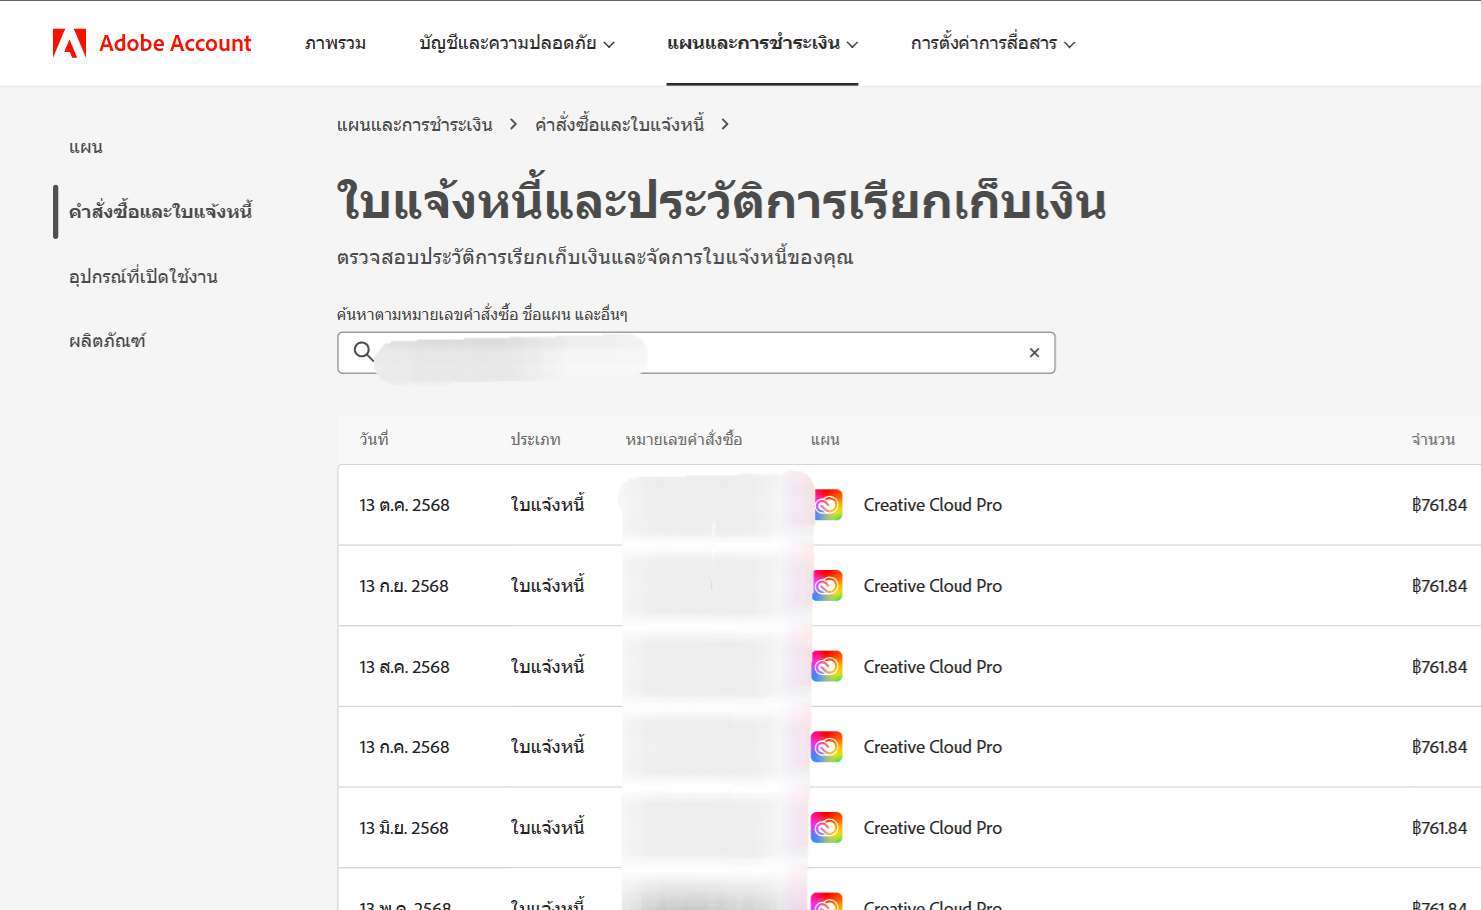Click ใบแจ้งหนี้ in the 13 มิ.ย. 2568 row
This screenshot has width=1481, height=910.
547,827
